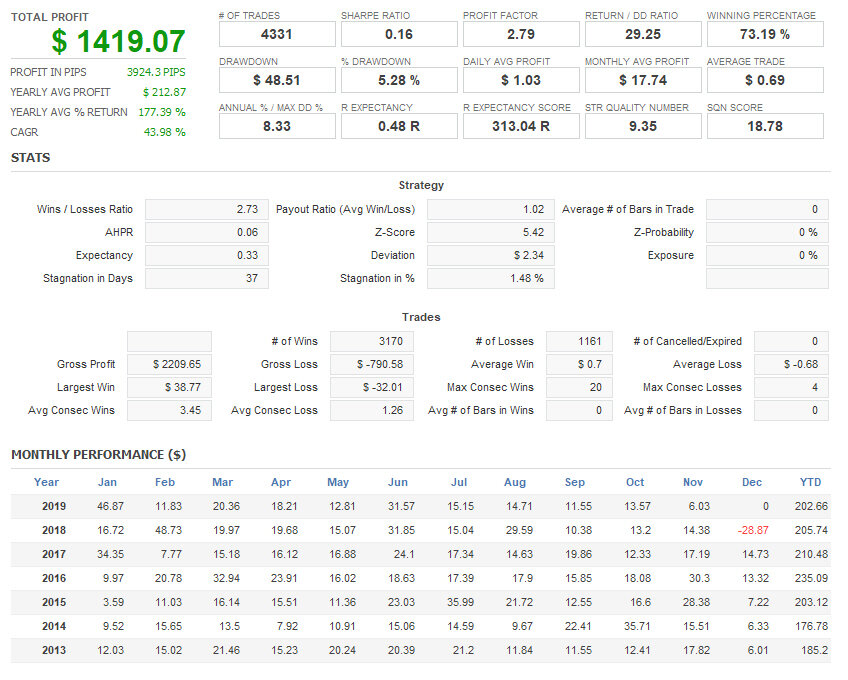Click Annual % / Max DD % box 8.33

[277, 126]
